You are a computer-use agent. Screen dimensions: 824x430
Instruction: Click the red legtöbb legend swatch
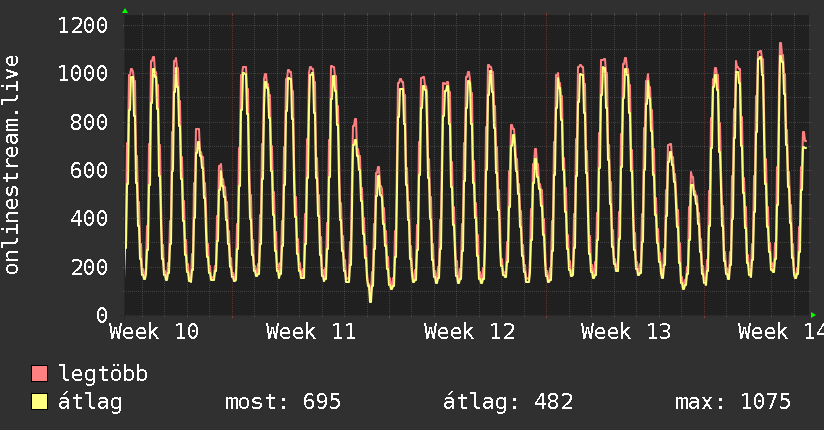click(40, 375)
